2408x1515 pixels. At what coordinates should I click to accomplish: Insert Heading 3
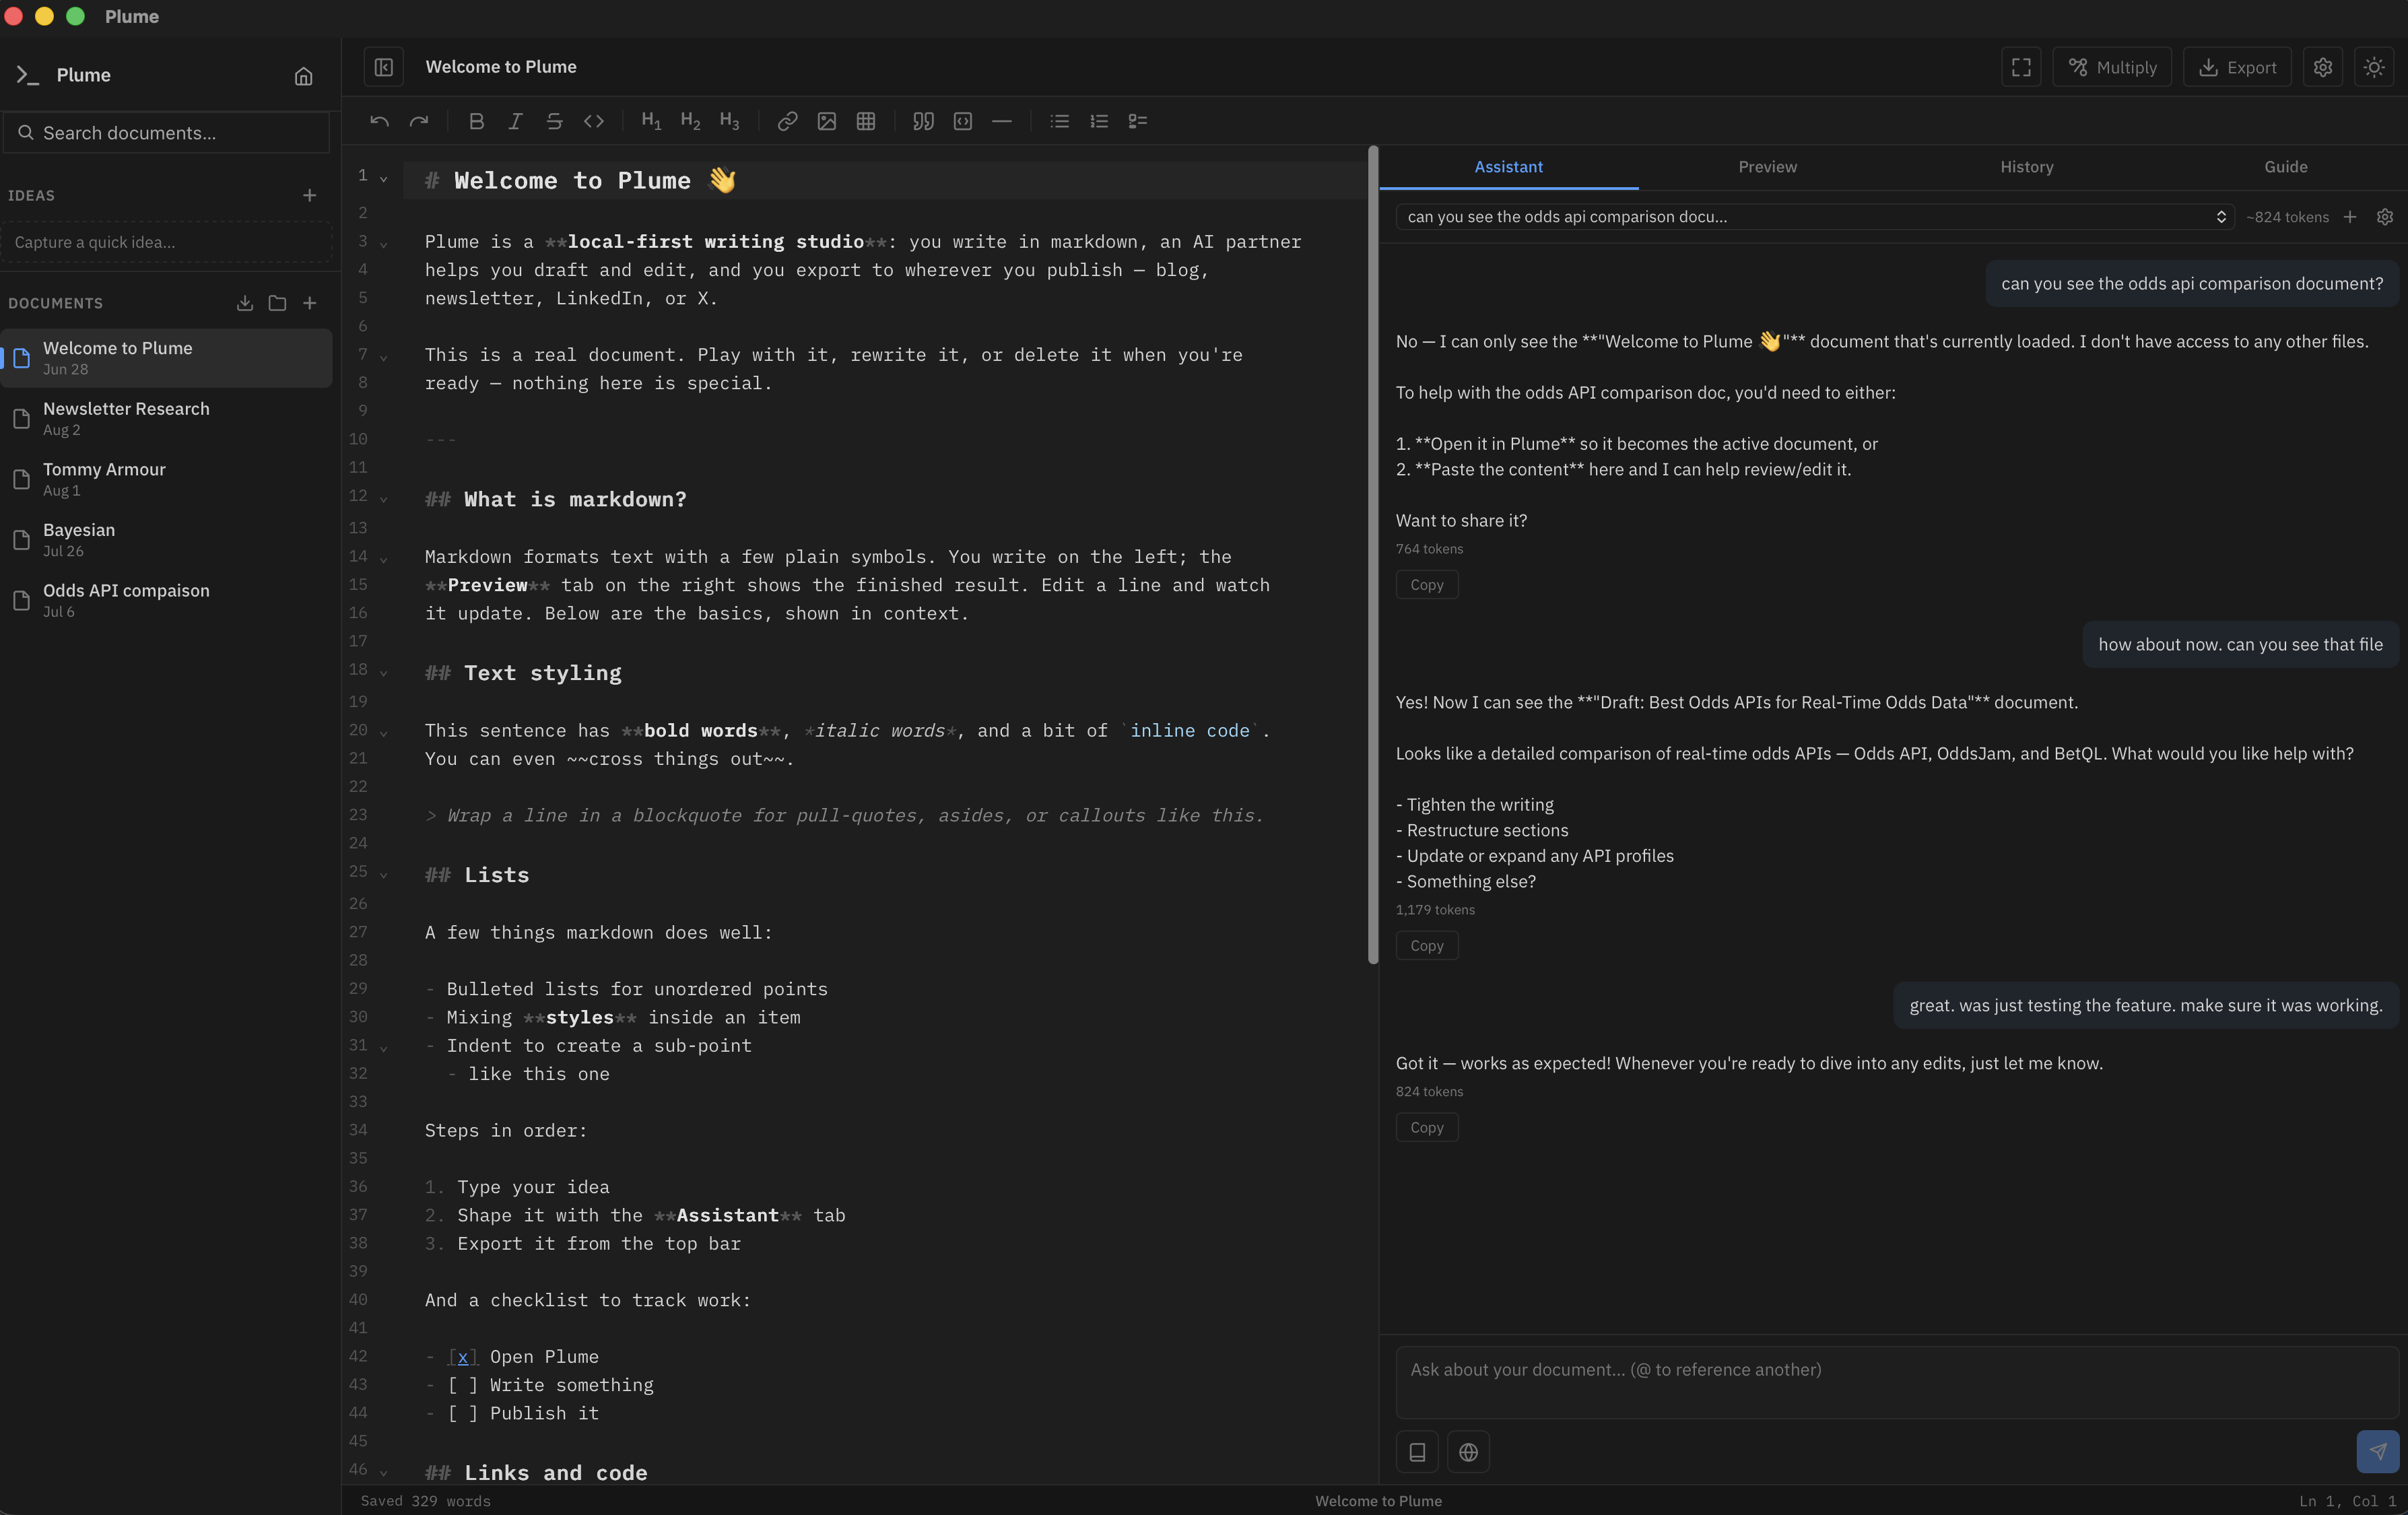click(x=729, y=121)
